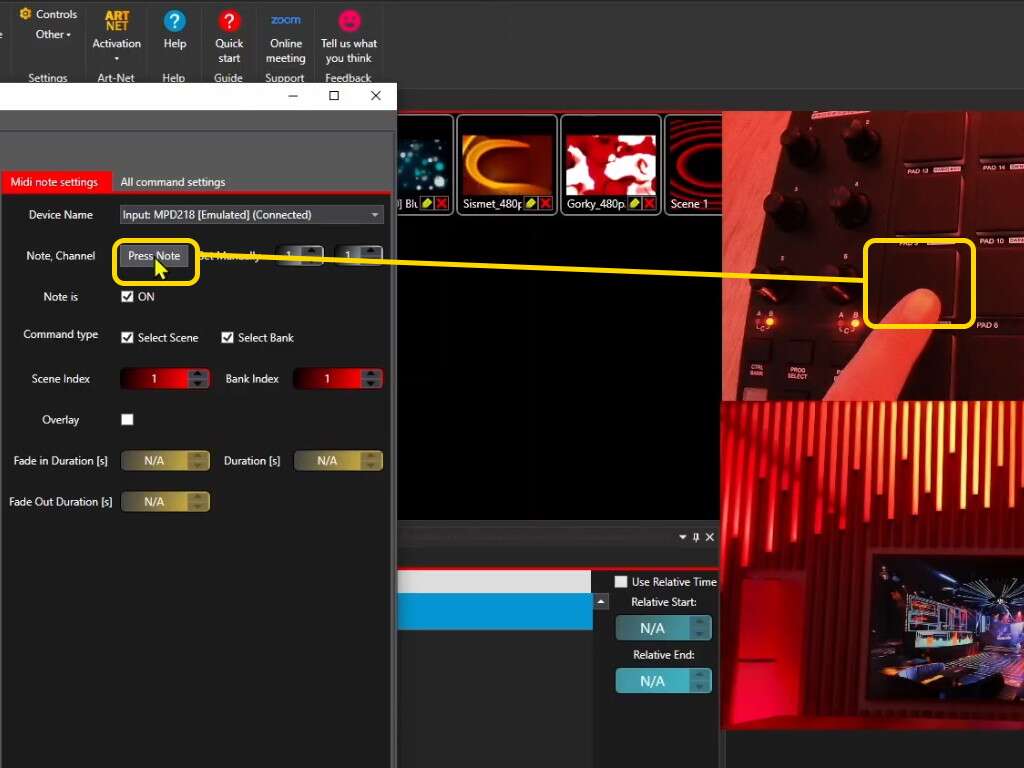Start an Online meeting via the zoom icon
The width and height of the screenshot is (1024, 768).
tap(285, 20)
